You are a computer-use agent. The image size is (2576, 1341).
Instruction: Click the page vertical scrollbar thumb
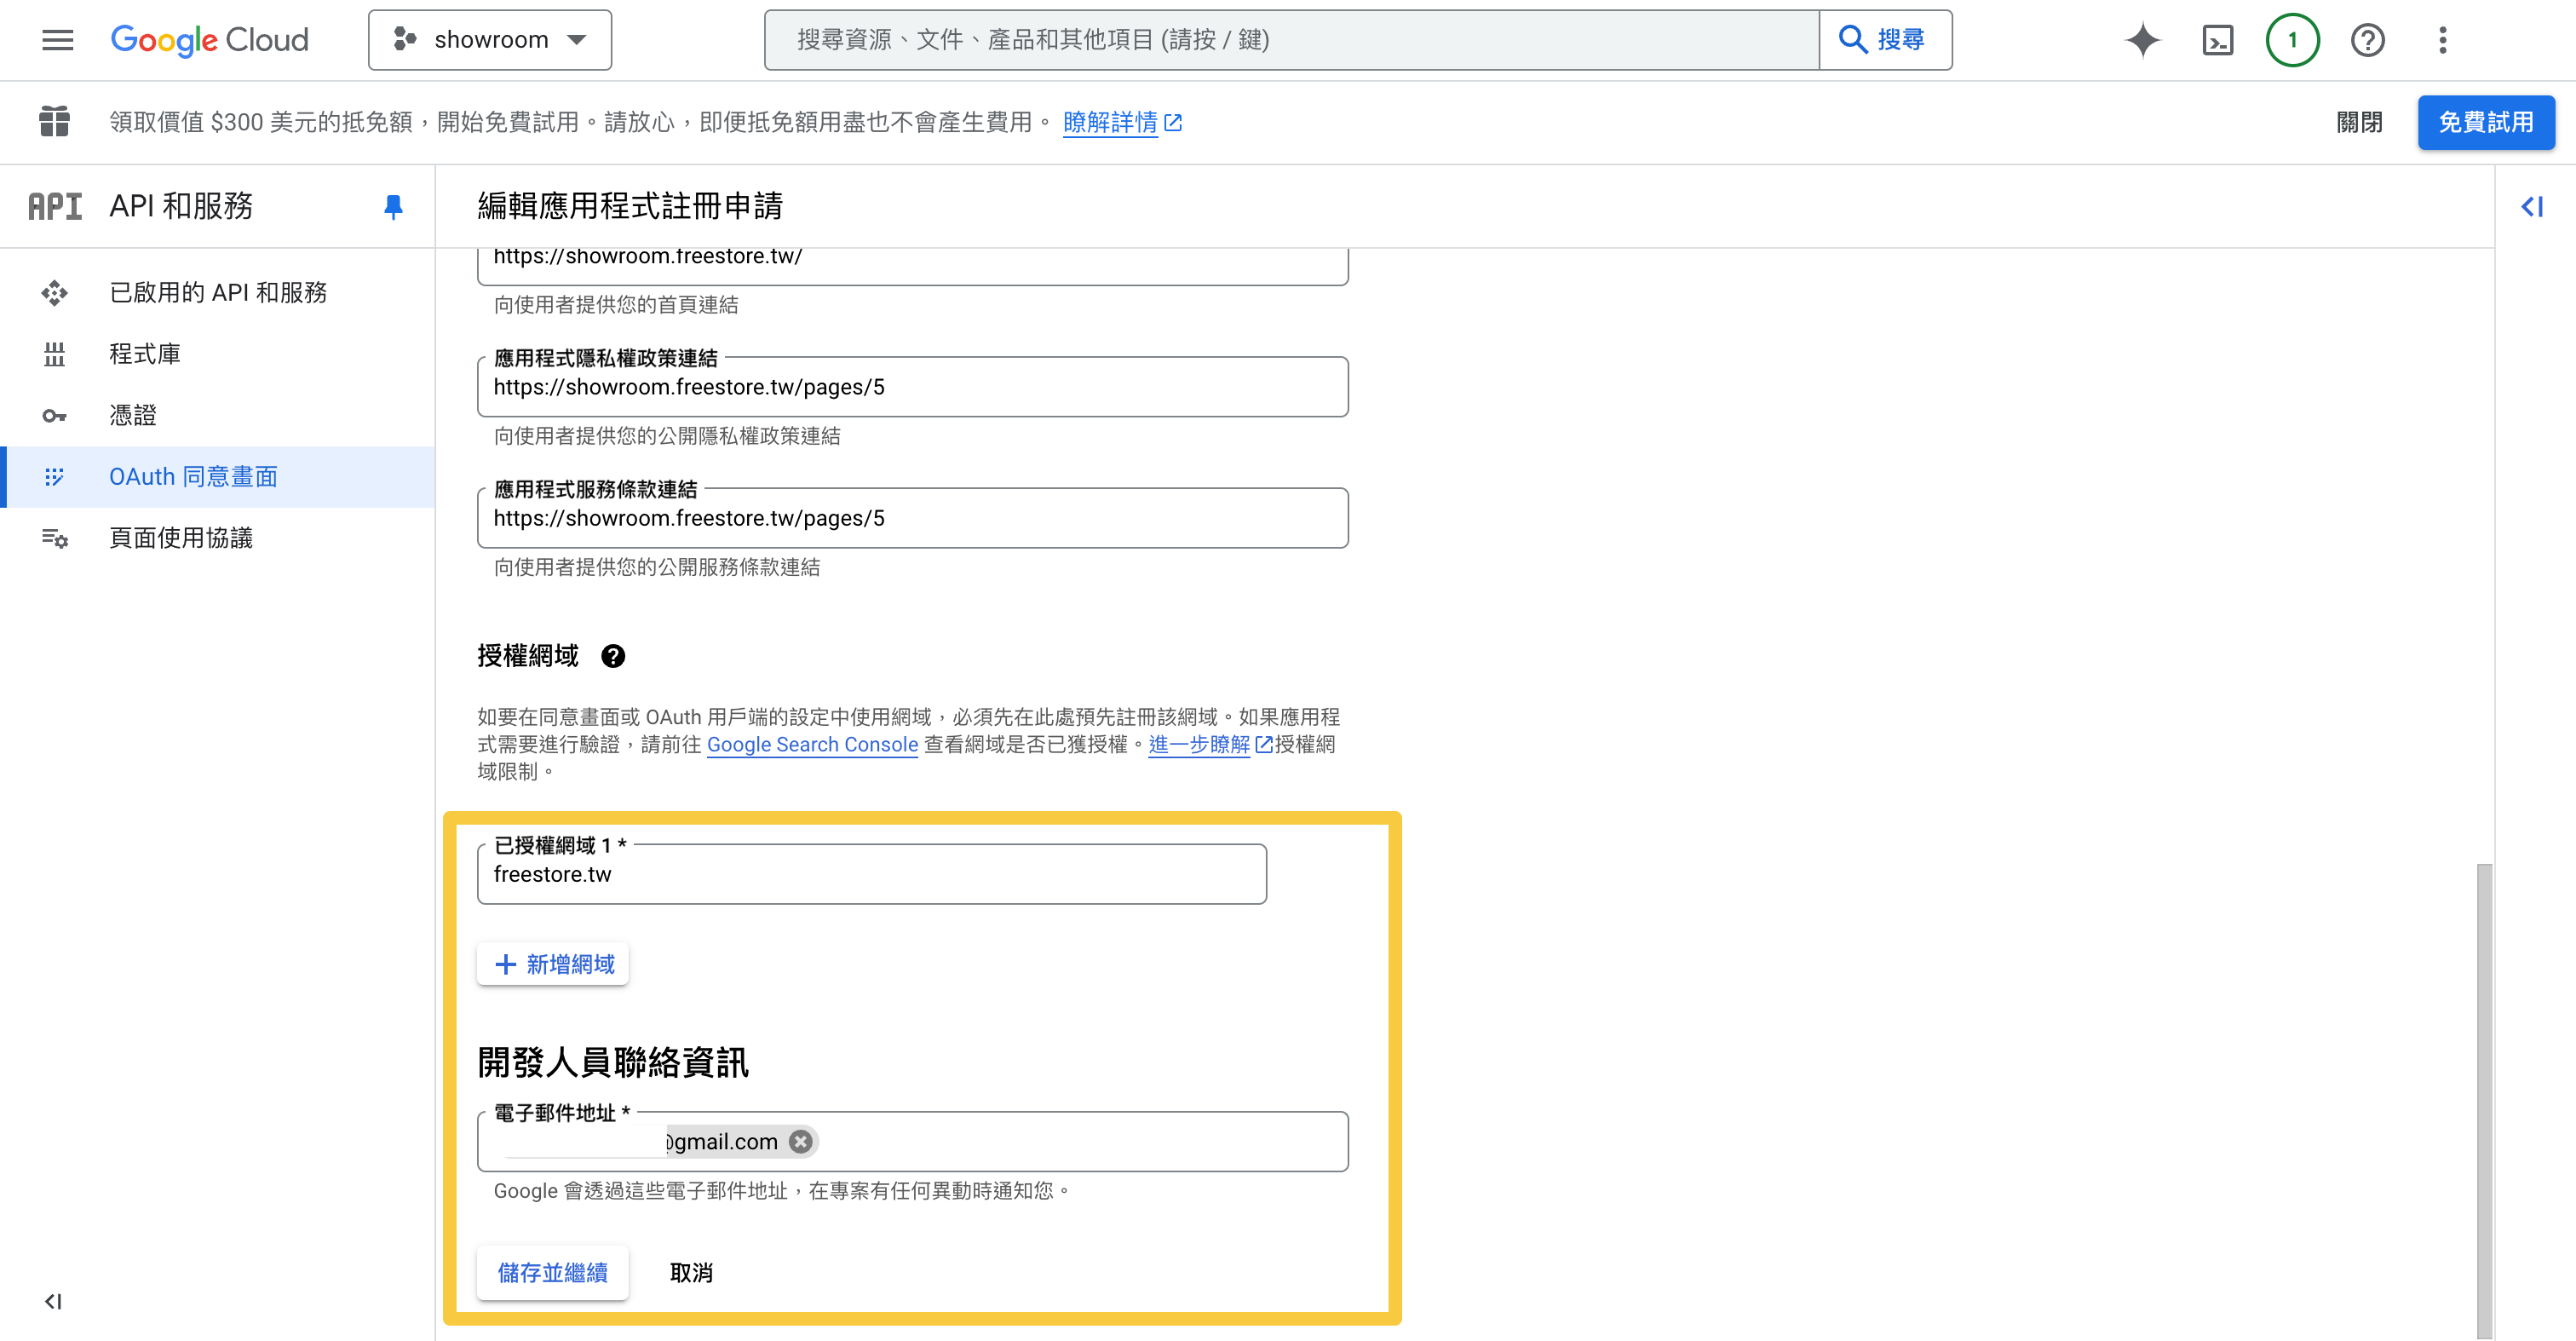[2484, 1100]
